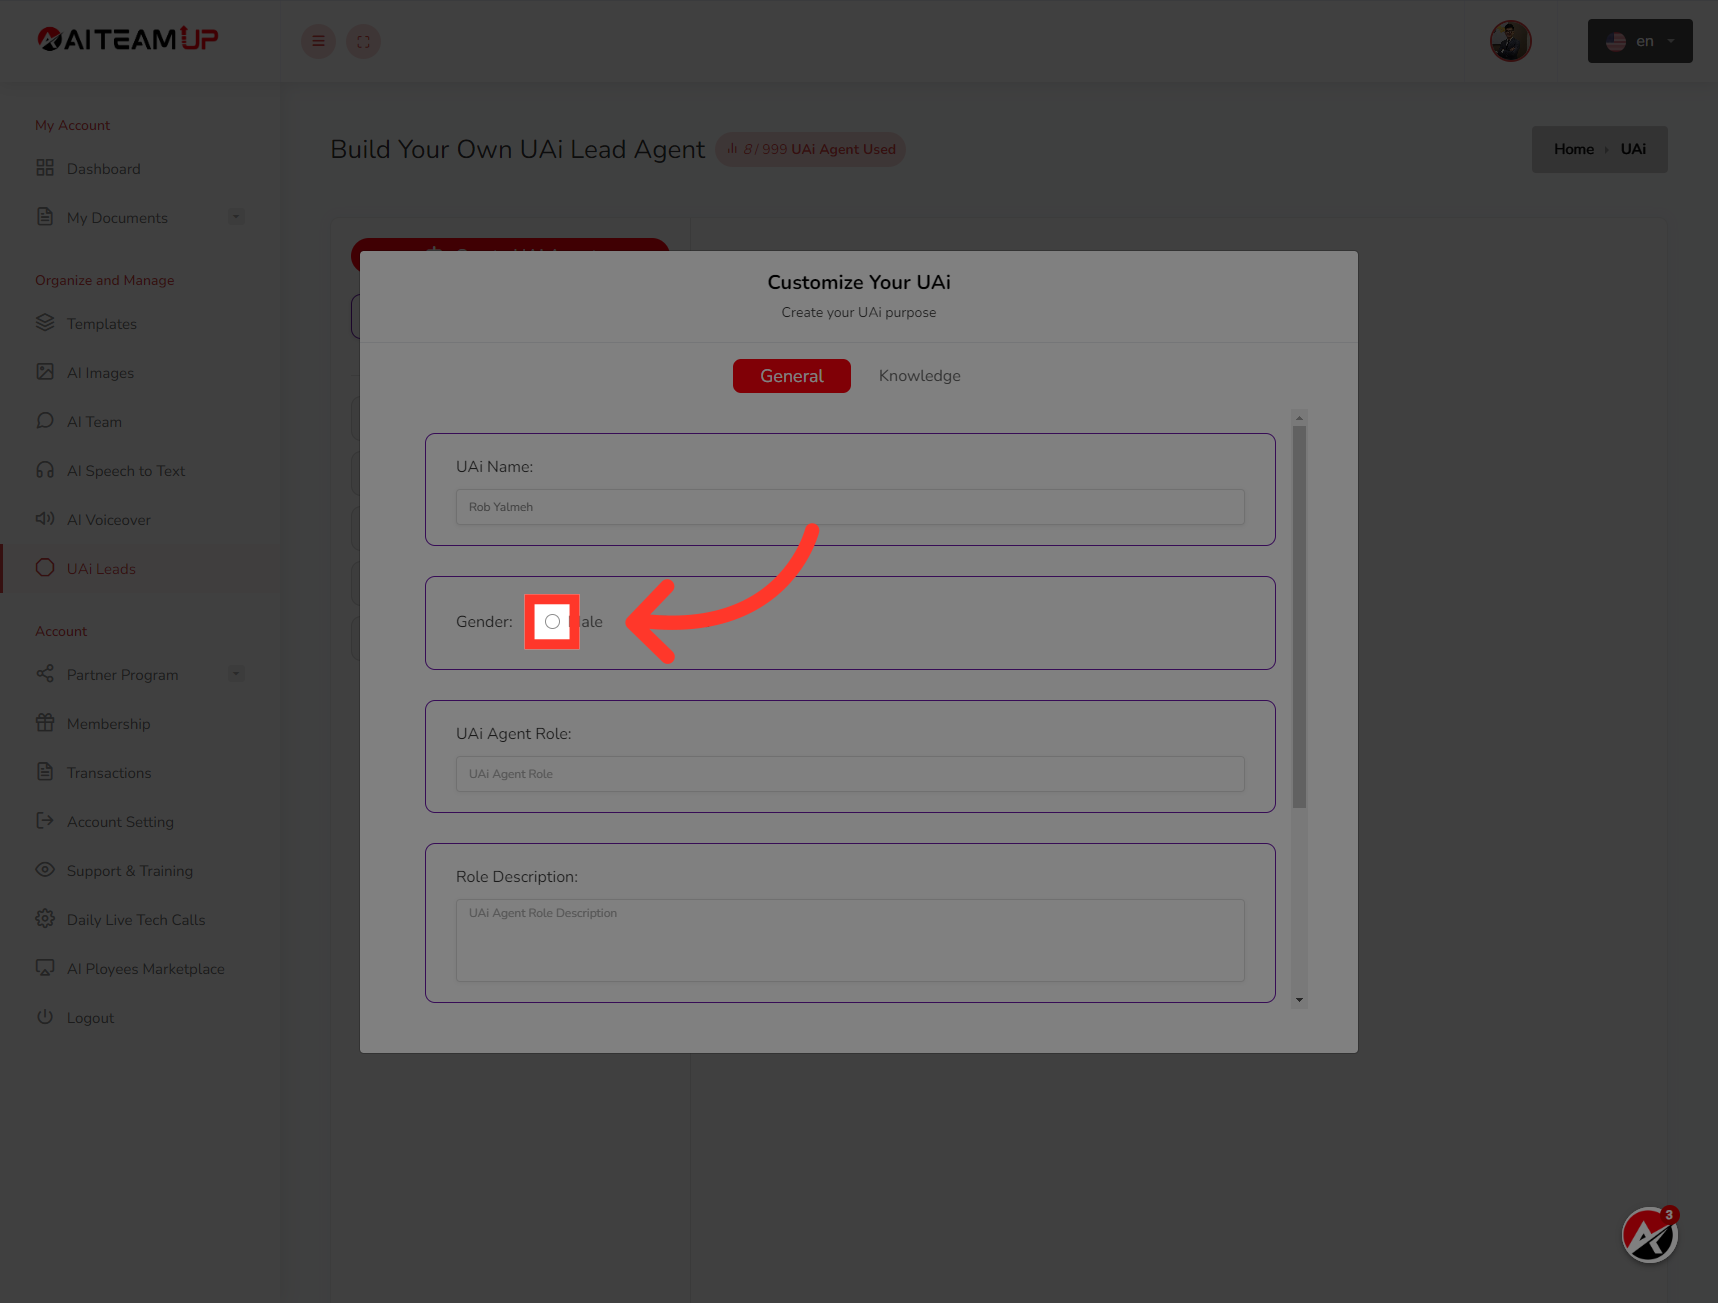Image resolution: width=1718 pixels, height=1303 pixels.
Task: Click the 'My Account' section label
Action: (72, 125)
